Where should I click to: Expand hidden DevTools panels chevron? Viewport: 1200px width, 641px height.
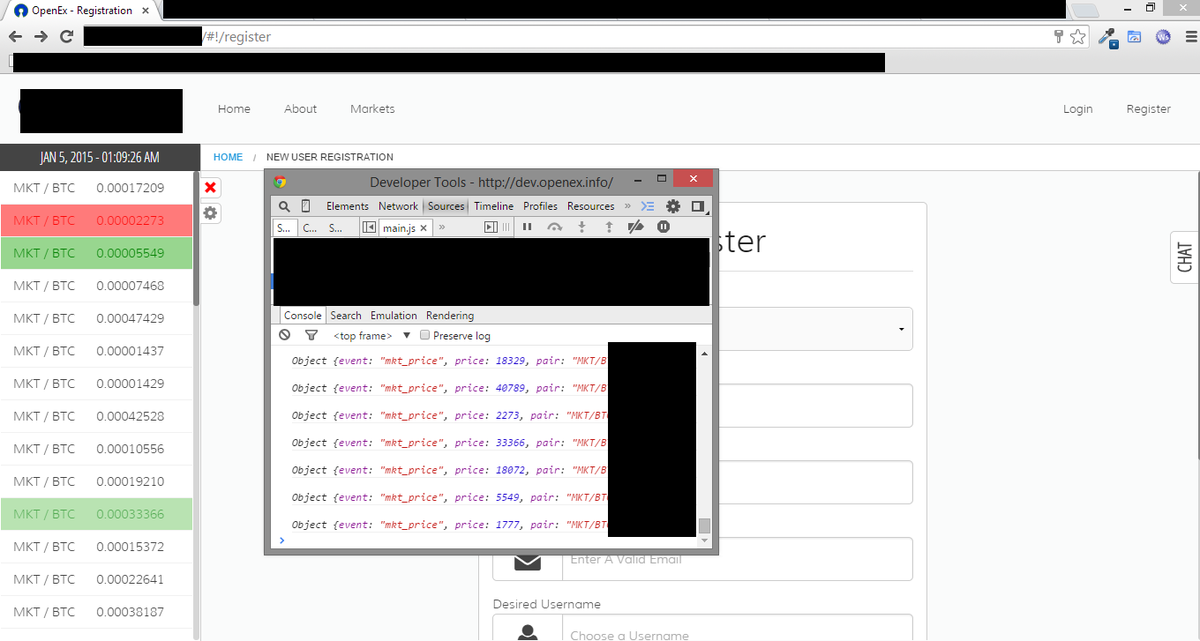[629, 206]
